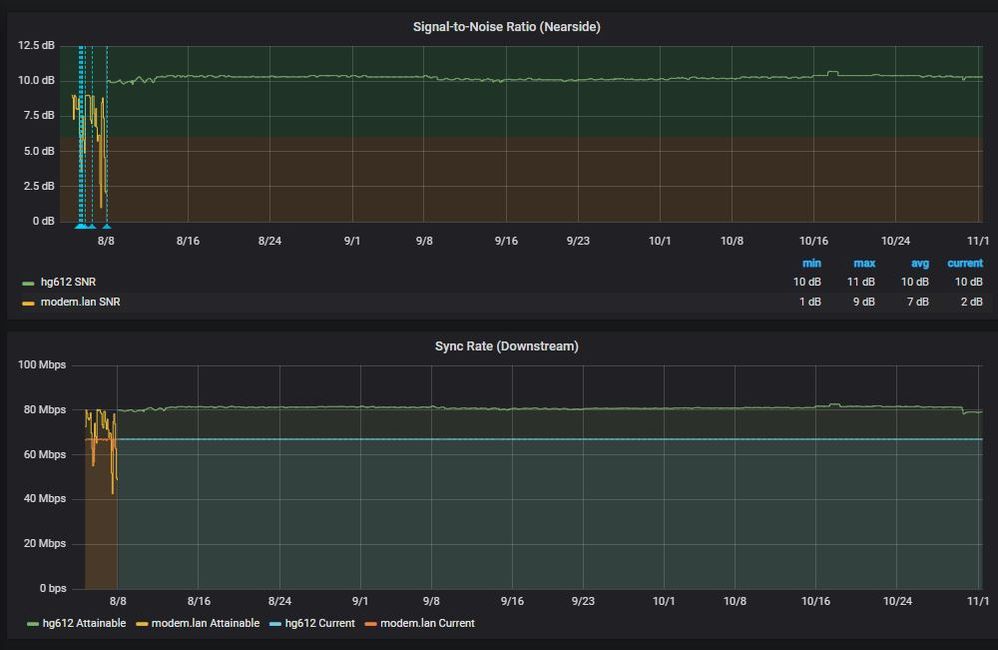Click the modem.lan SNR yellow legend color swatch

[28, 303]
